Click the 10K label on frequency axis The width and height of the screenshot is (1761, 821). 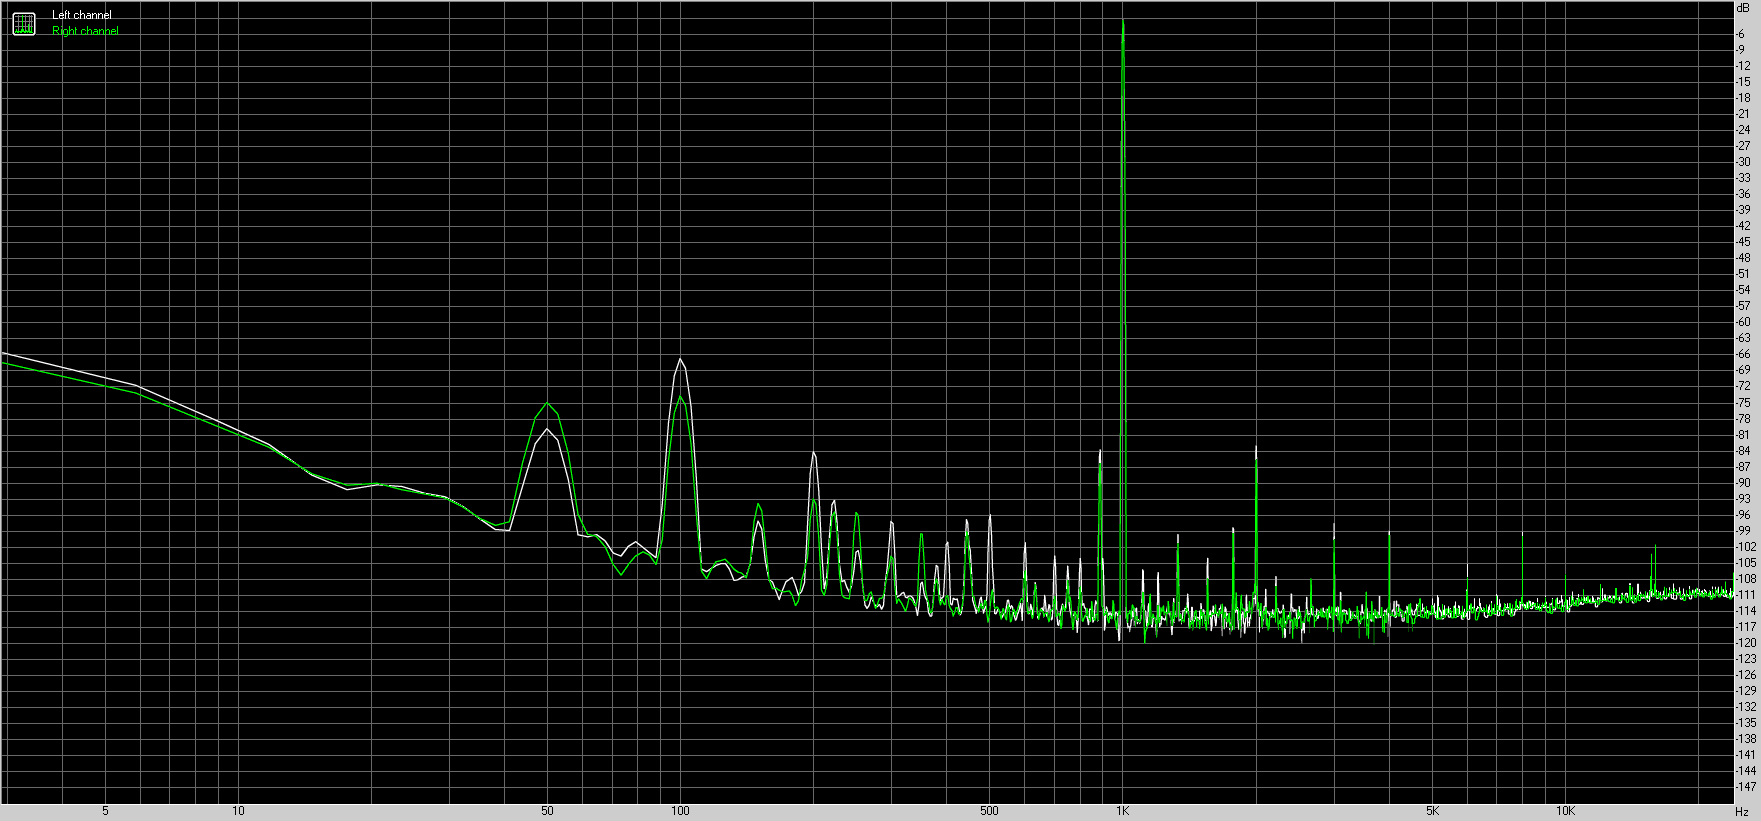coord(1566,811)
